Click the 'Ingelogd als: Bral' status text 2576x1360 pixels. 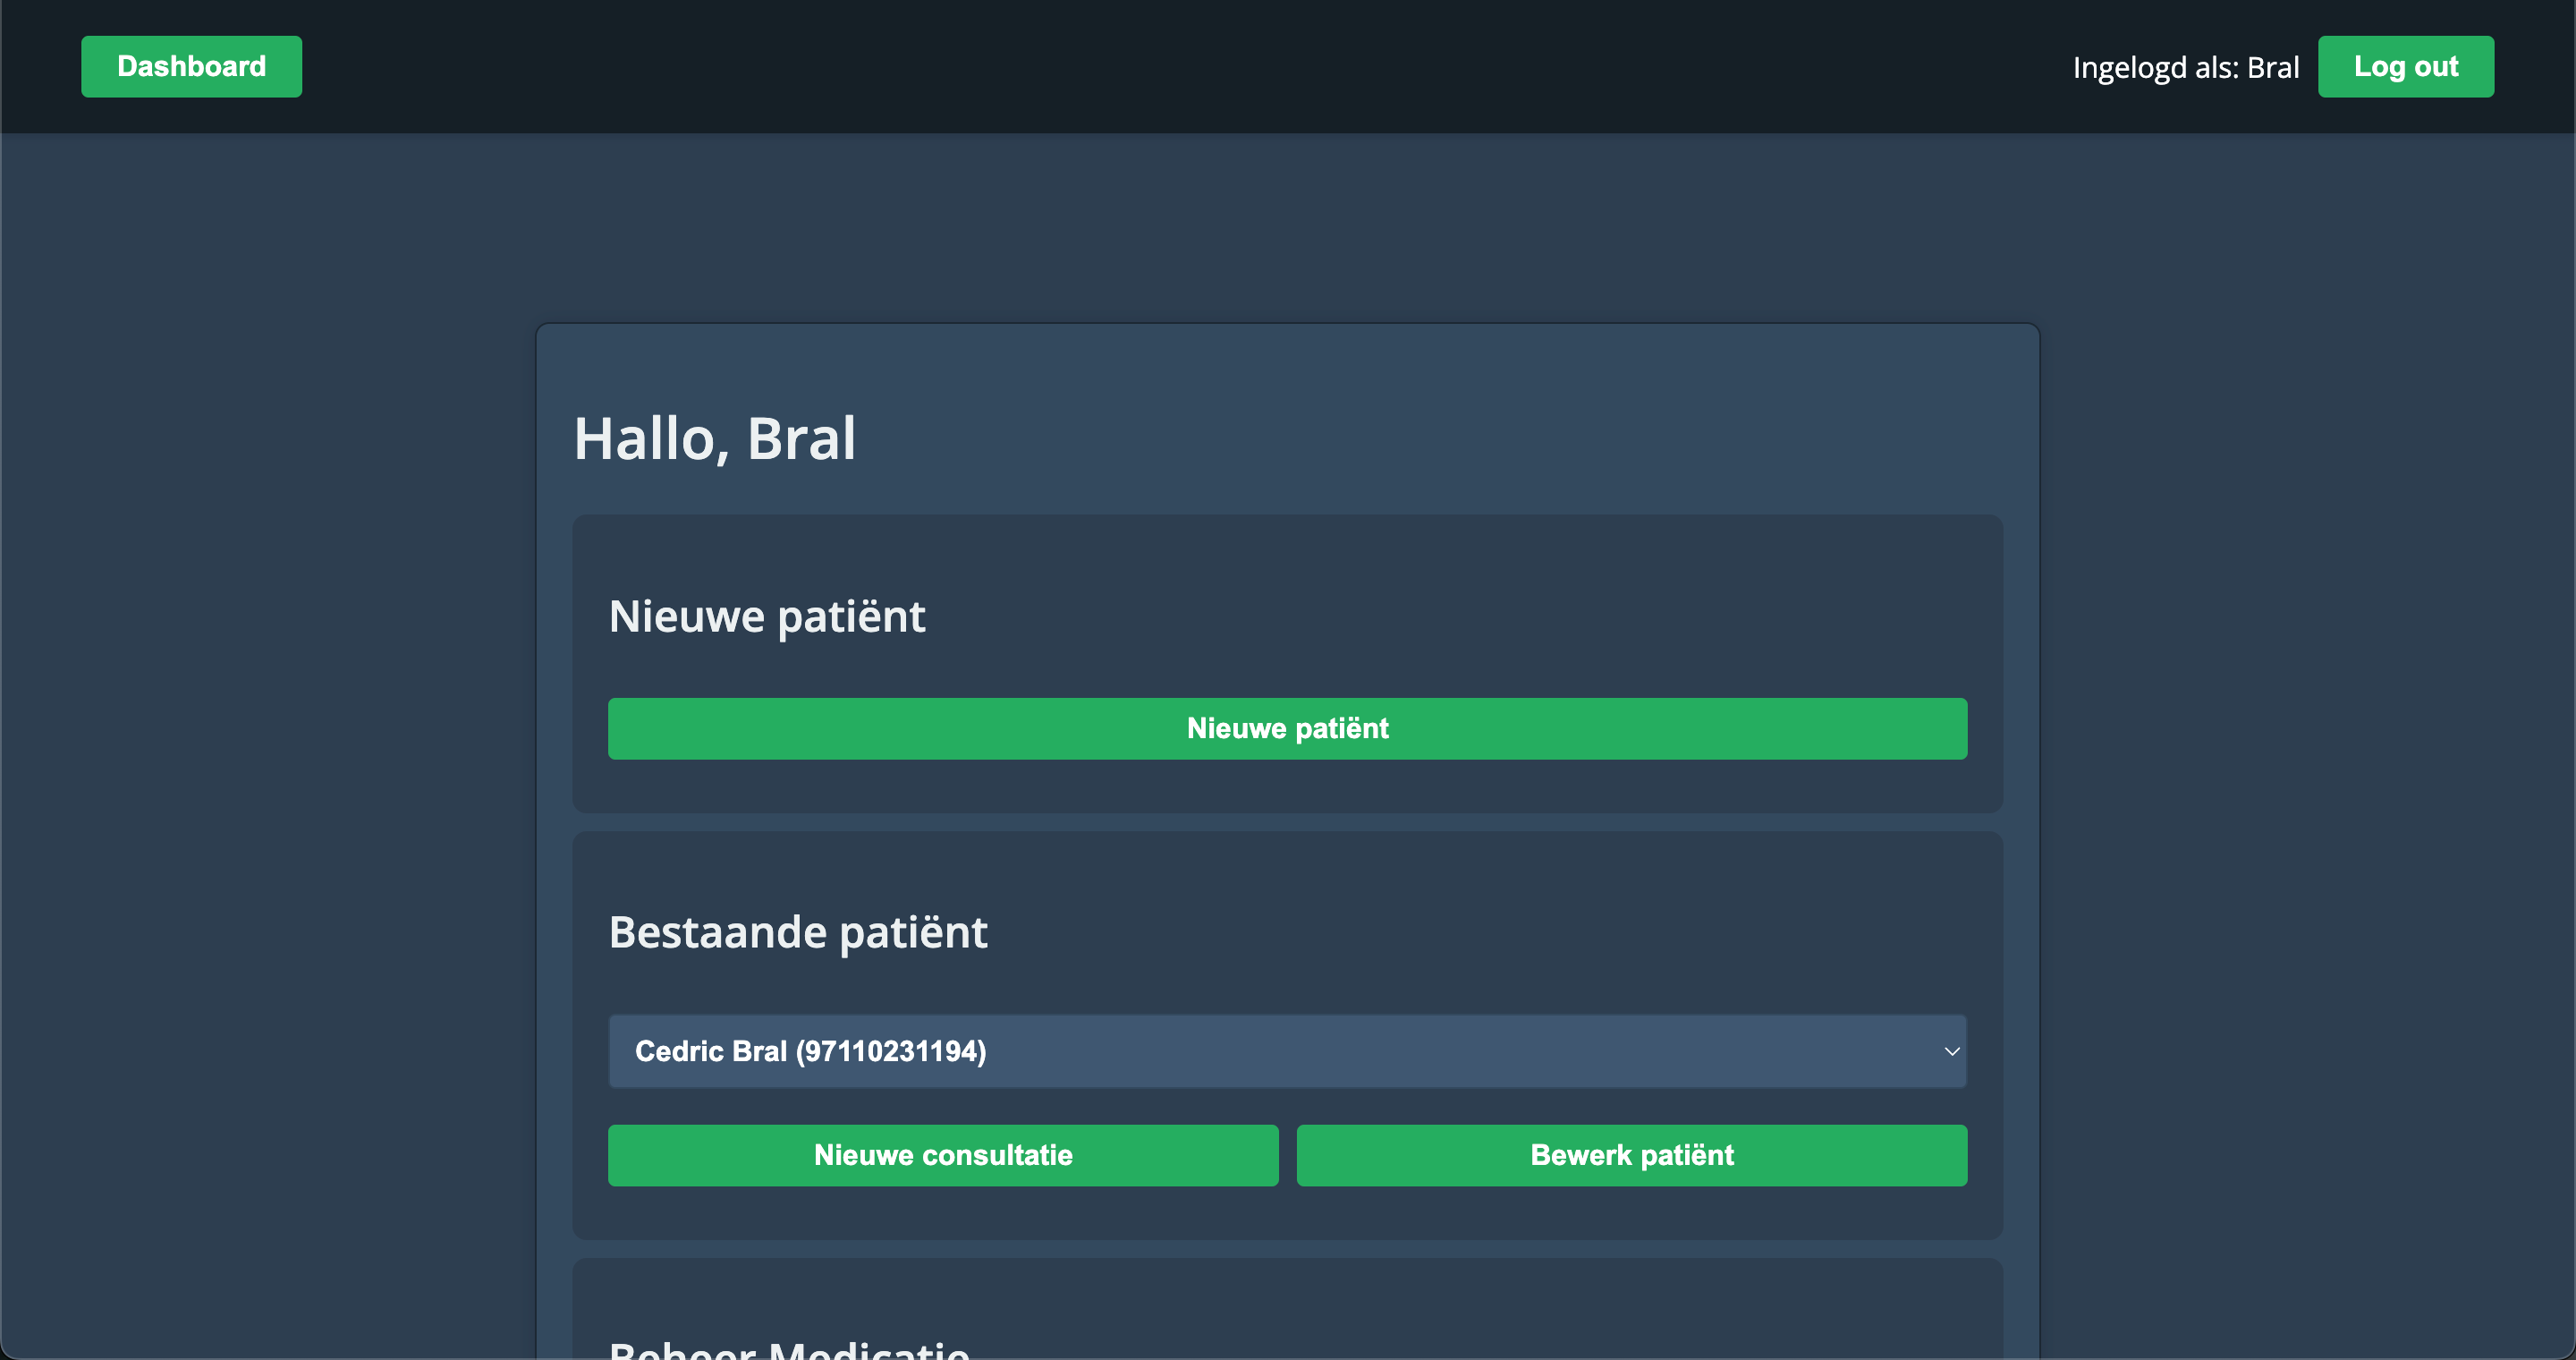pyautogui.click(x=2185, y=67)
